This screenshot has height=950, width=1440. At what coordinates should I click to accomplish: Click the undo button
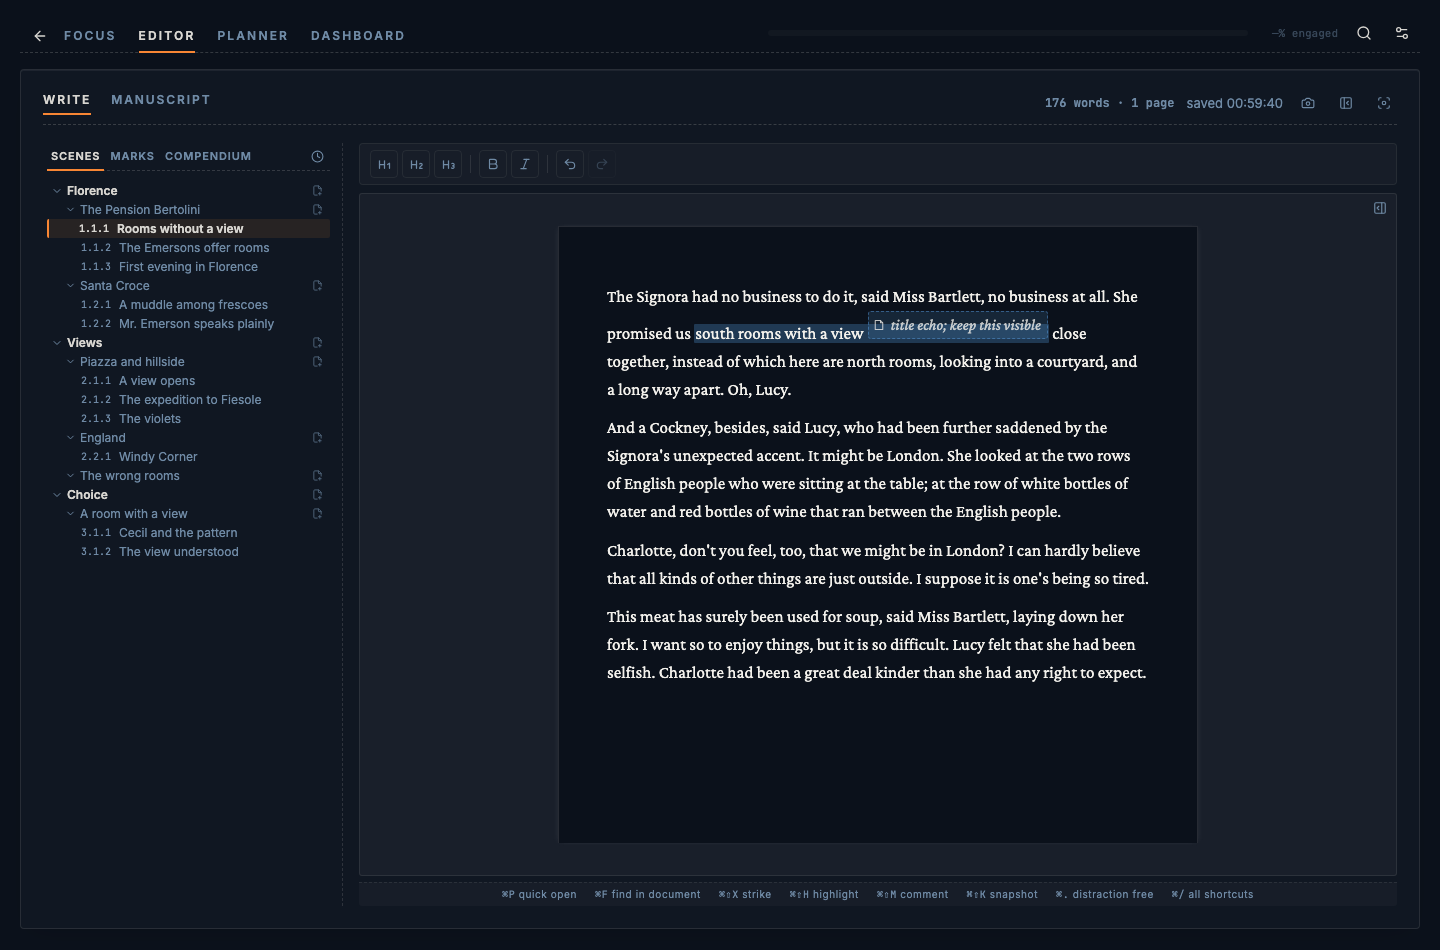(570, 164)
